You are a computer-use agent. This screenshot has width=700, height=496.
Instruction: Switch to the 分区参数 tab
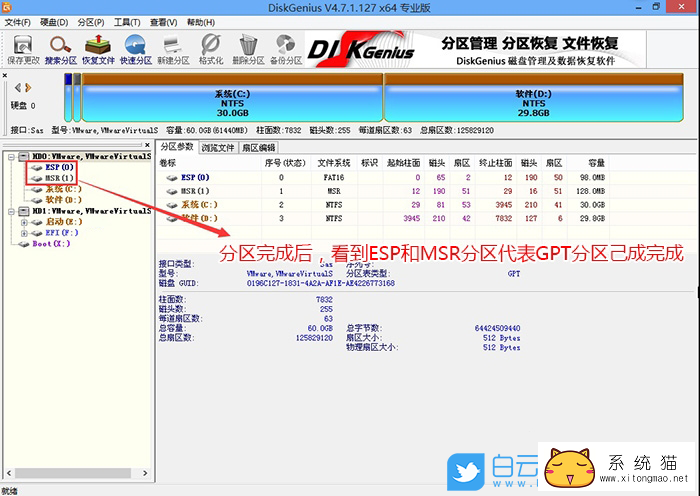(177, 147)
